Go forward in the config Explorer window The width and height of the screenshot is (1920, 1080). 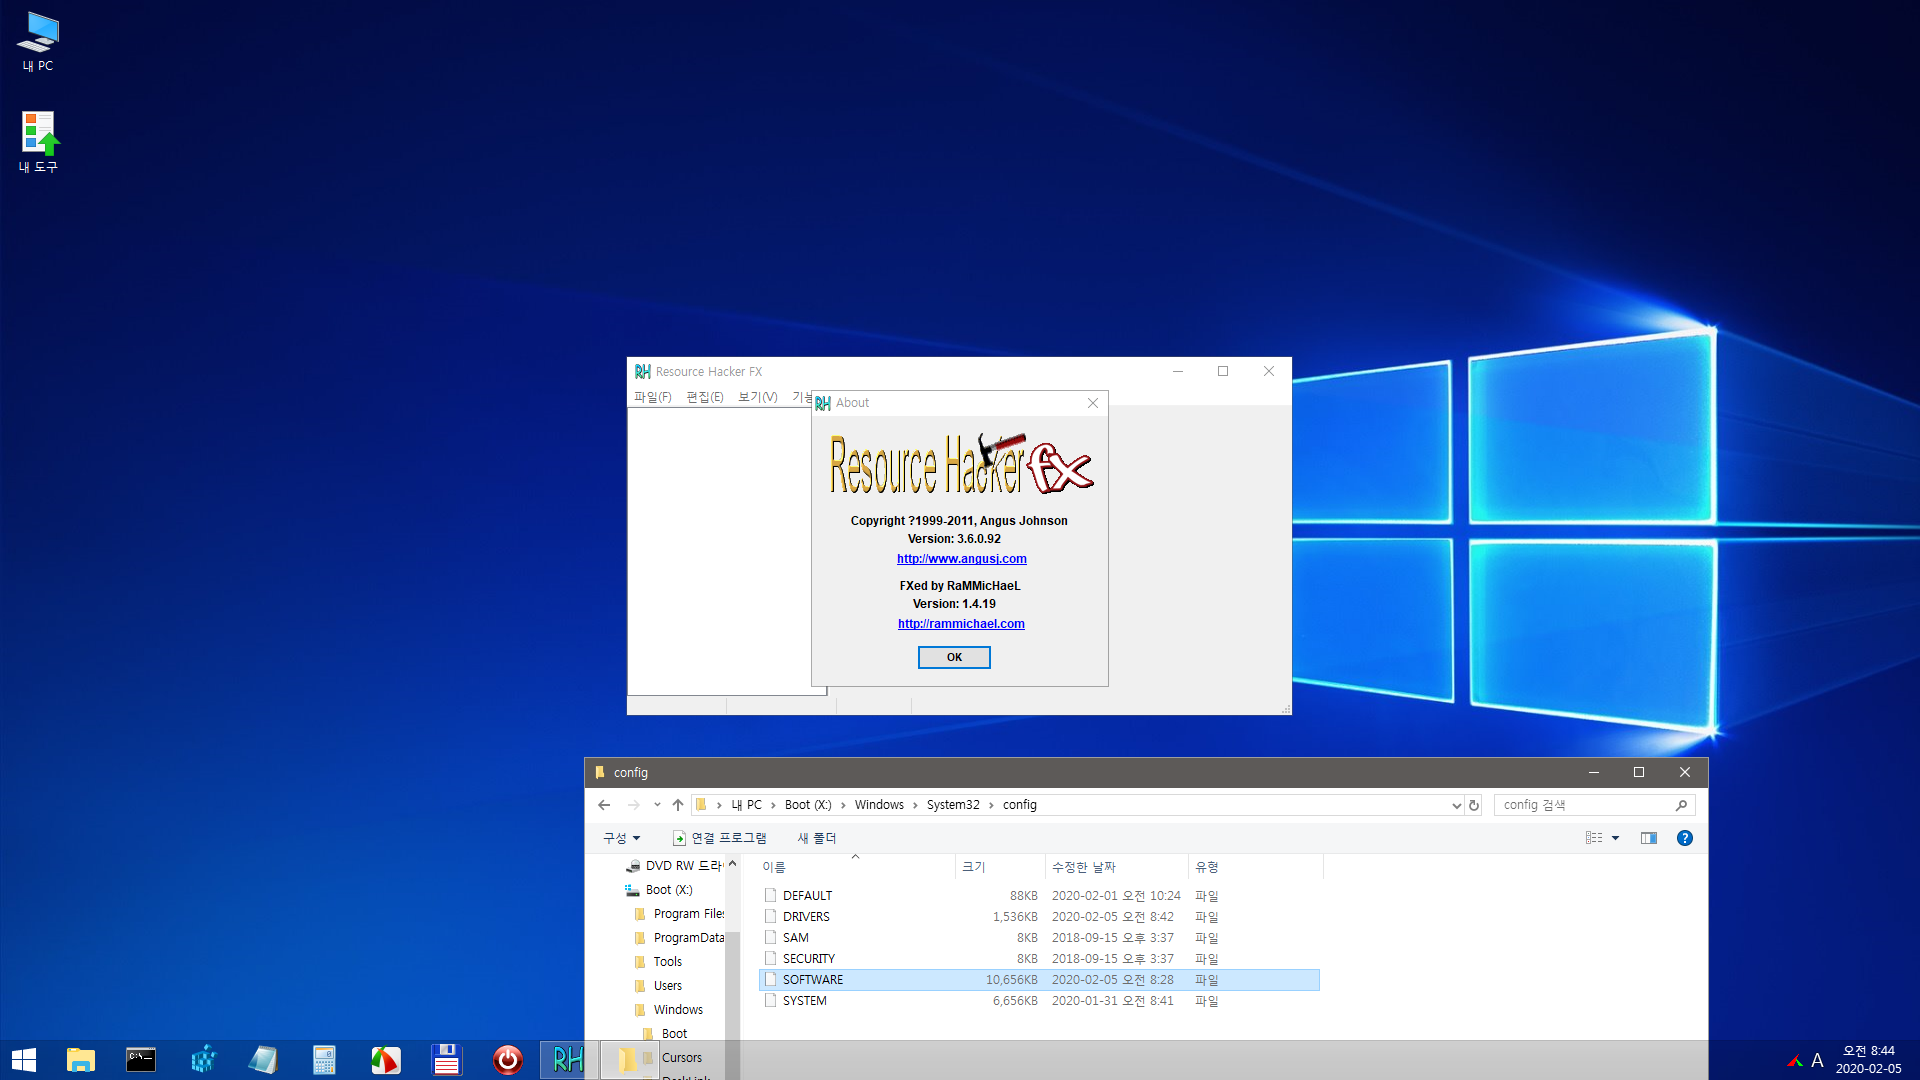click(x=633, y=805)
